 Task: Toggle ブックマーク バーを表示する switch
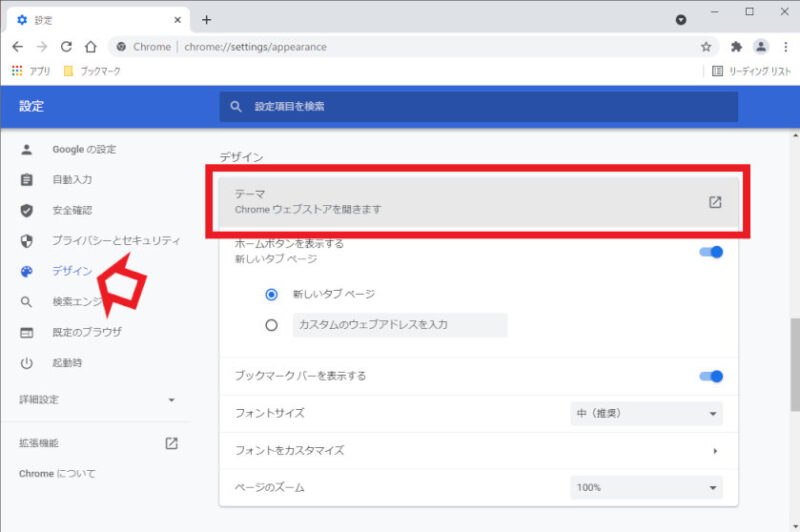click(x=711, y=376)
